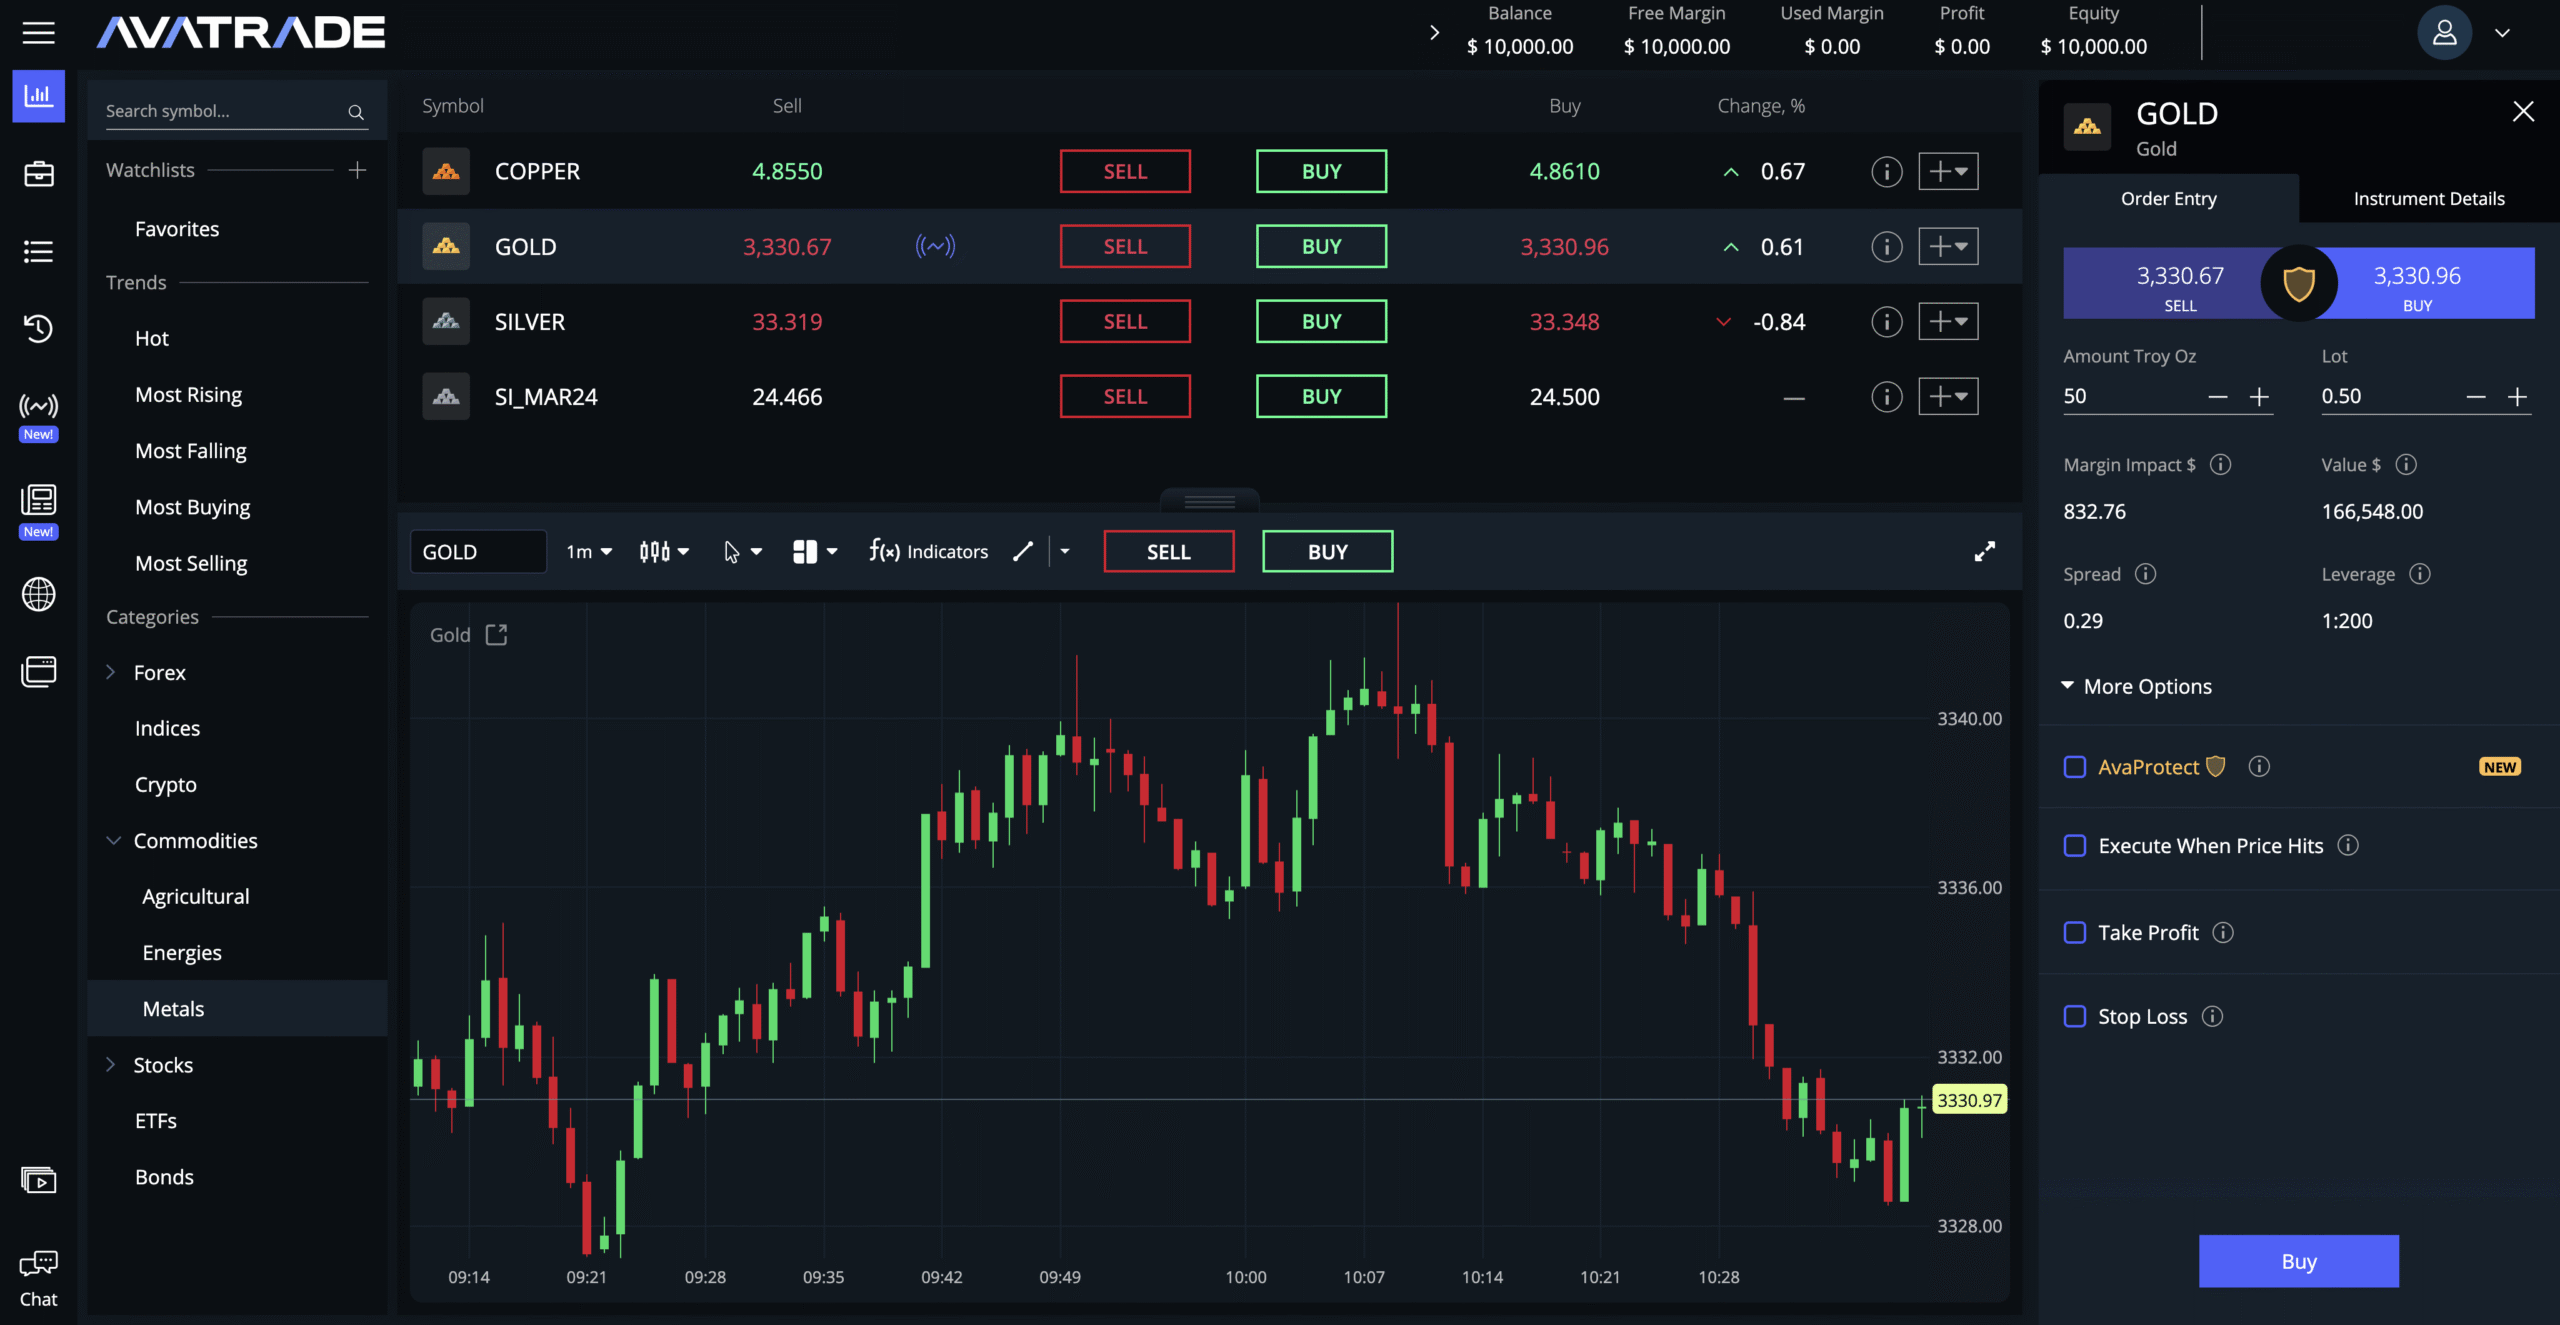Enable the Take Profit checkbox
The width and height of the screenshot is (2560, 1325).
[x=2075, y=933]
